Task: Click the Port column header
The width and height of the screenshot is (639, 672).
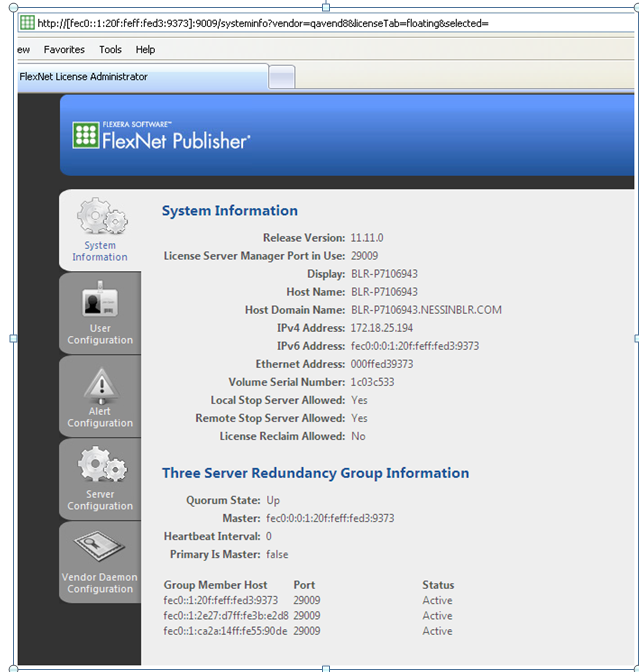Action: 304,585
